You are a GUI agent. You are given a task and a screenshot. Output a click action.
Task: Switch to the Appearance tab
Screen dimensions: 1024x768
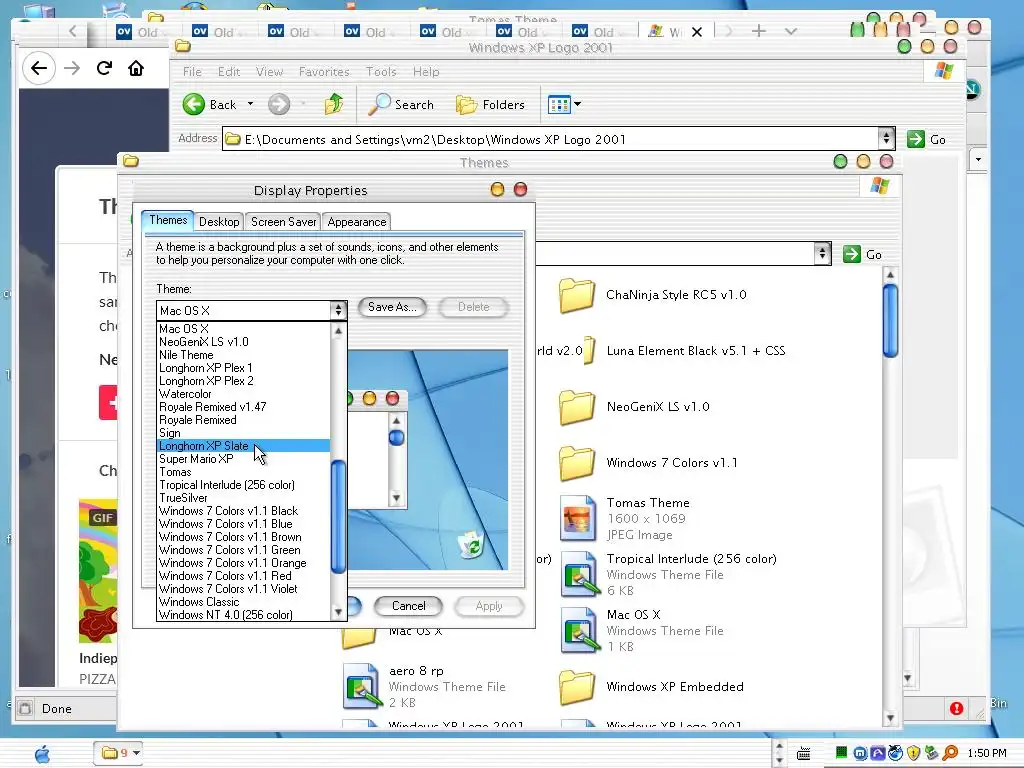click(x=357, y=222)
